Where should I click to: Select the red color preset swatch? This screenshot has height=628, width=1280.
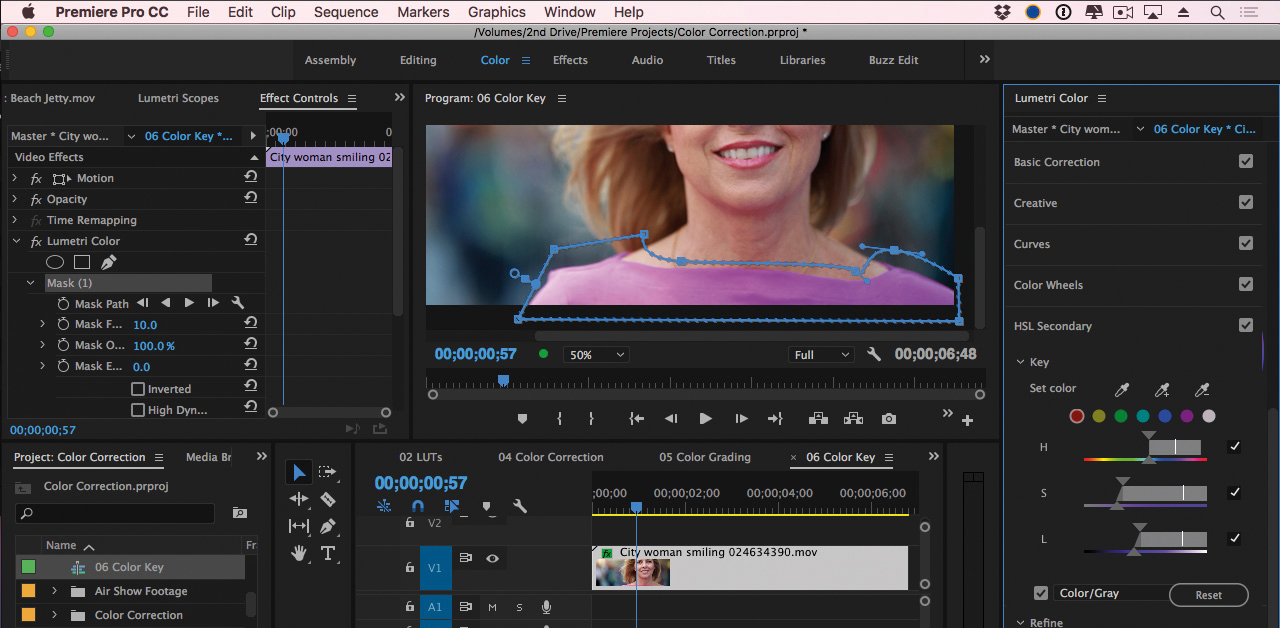coord(1077,416)
